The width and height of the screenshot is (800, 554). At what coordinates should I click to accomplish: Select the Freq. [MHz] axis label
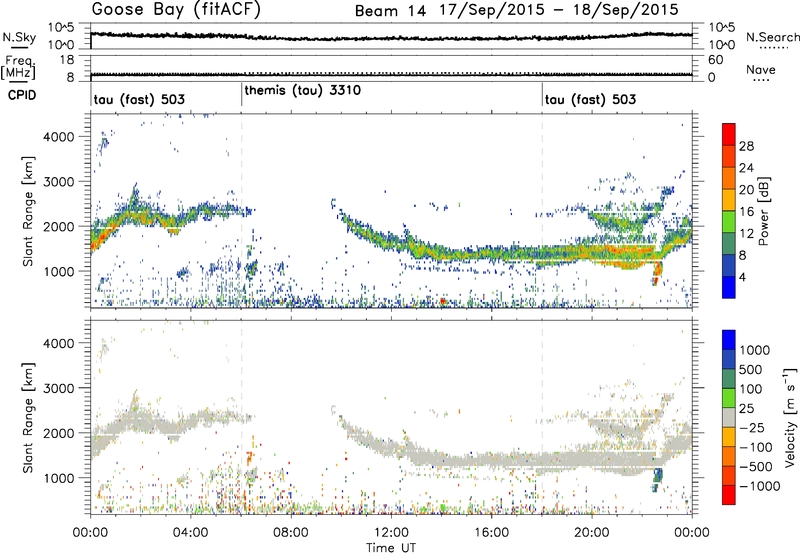point(18,67)
